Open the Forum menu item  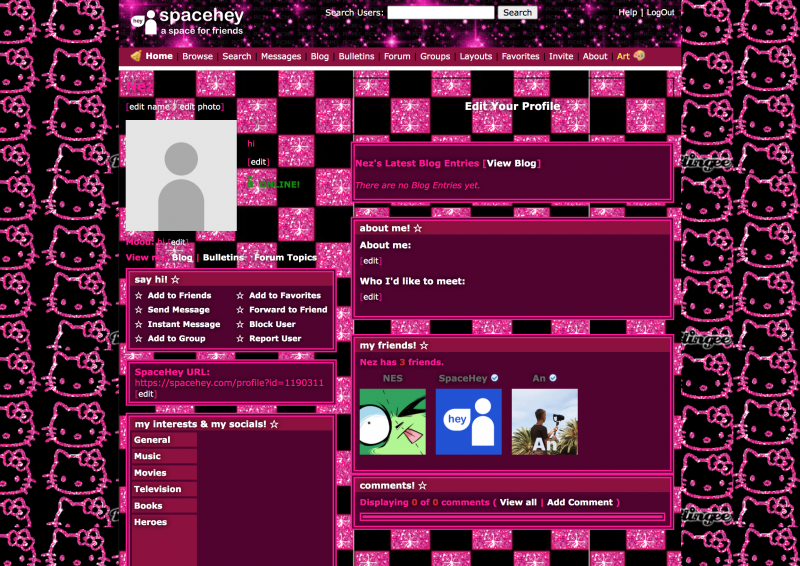click(397, 56)
